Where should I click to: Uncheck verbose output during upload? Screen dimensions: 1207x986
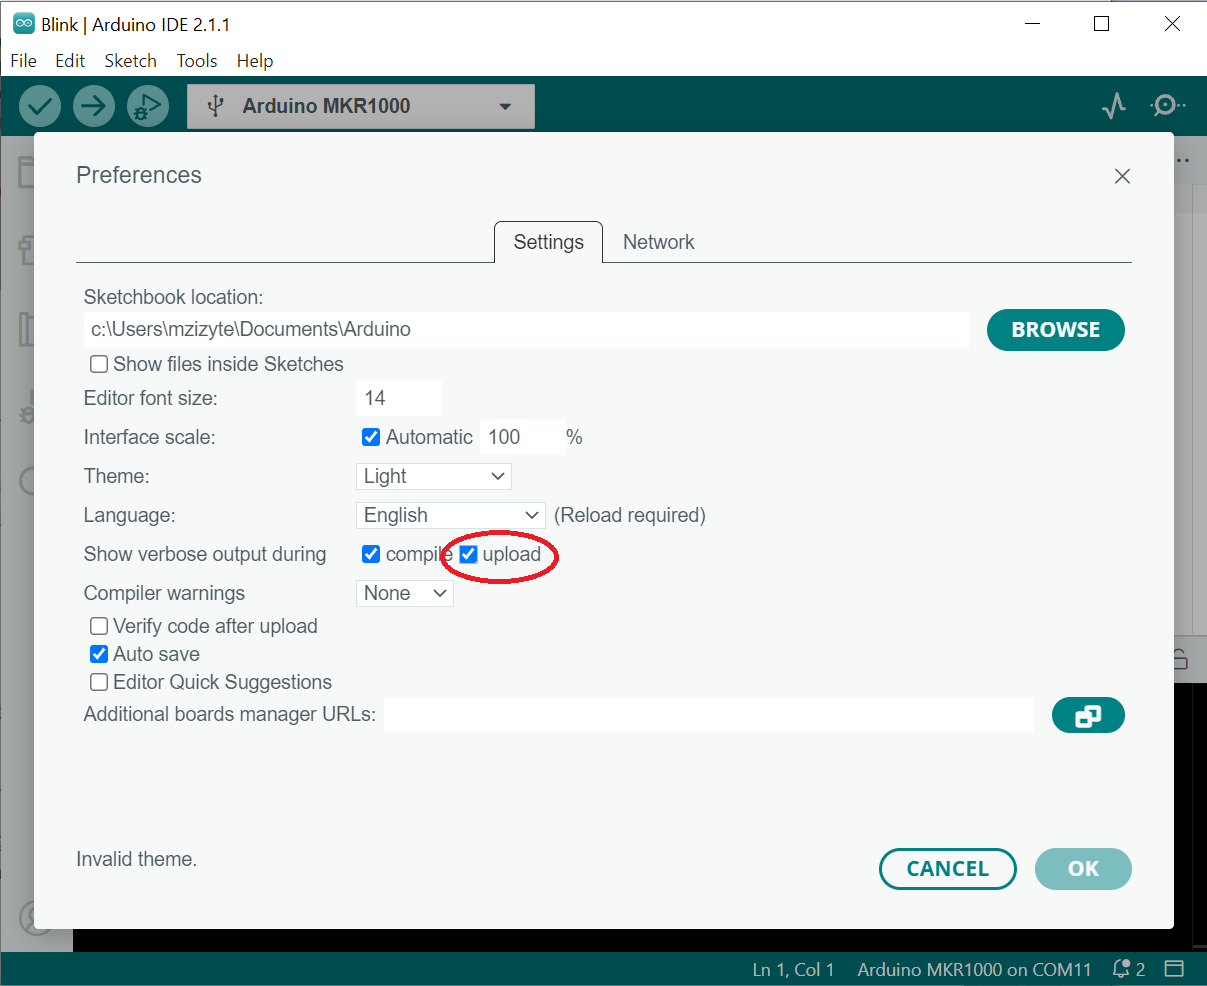468,554
